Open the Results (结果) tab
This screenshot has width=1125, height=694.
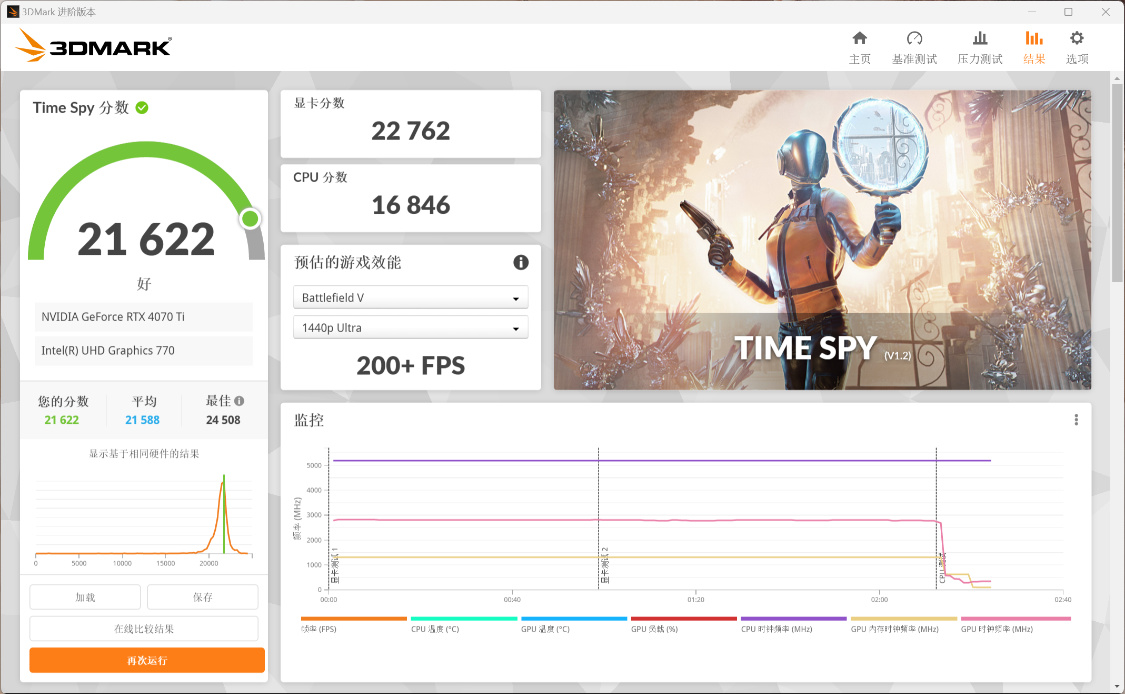pyautogui.click(x=1034, y=47)
